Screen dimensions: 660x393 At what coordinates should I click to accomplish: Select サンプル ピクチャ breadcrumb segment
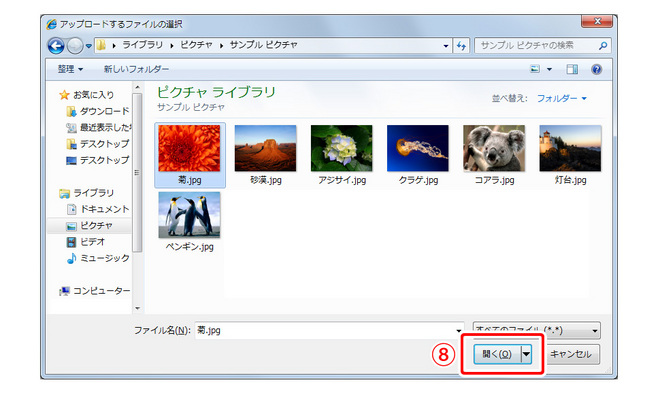click(x=263, y=45)
